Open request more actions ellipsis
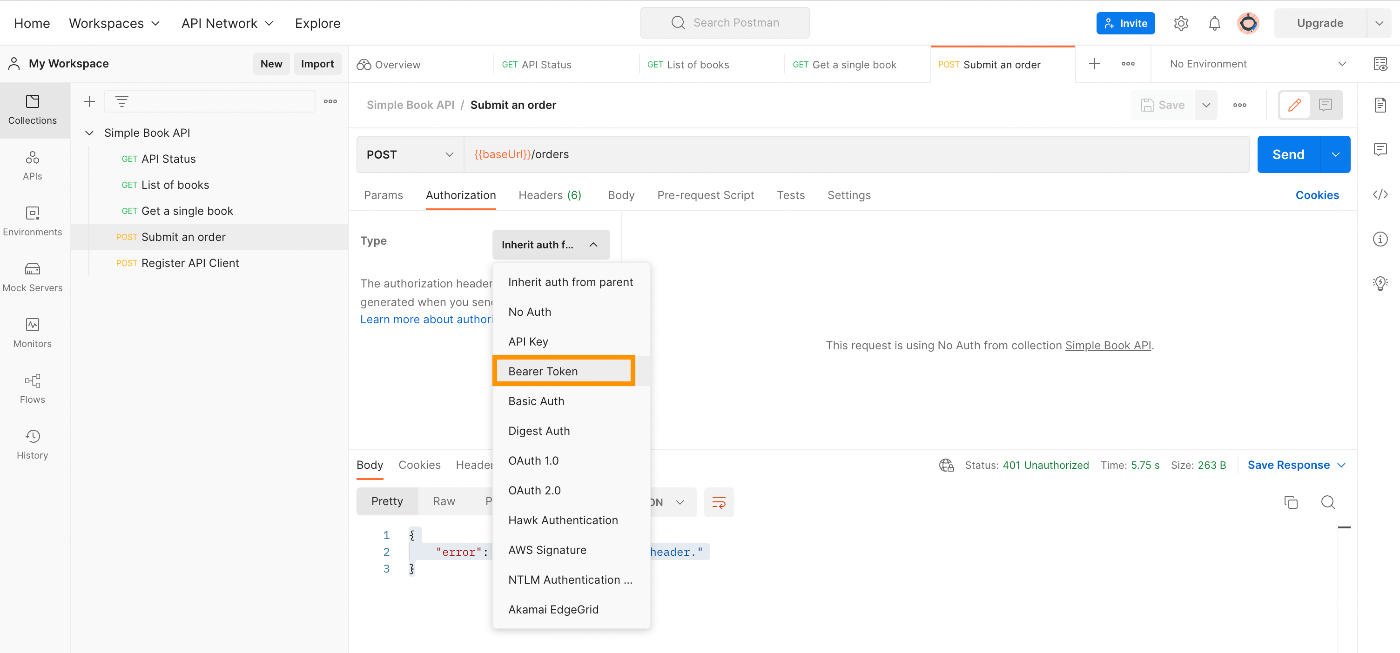 [x=1240, y=105]
